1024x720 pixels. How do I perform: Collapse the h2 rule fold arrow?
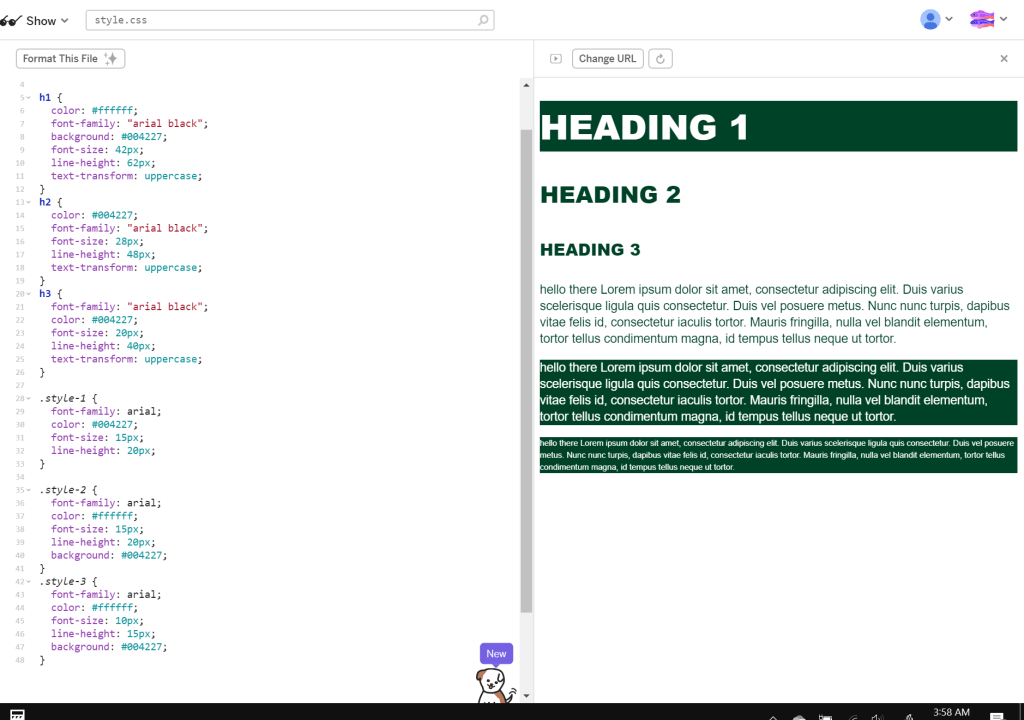point(29,202)
